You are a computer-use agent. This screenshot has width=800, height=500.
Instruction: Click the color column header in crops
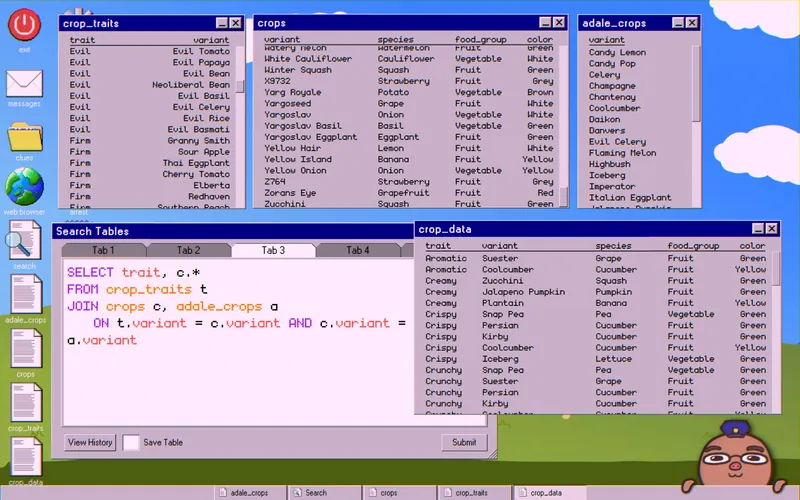(x=540, y=39)
